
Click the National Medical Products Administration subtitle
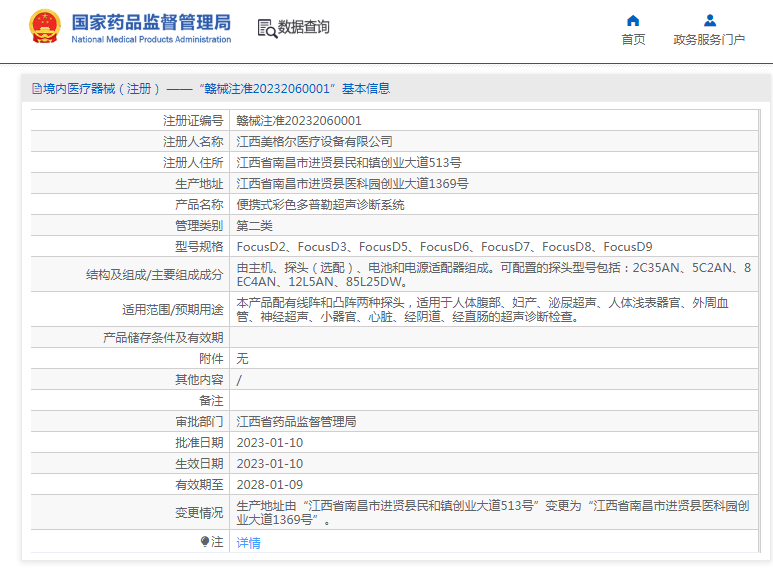[x=151, y=40]
